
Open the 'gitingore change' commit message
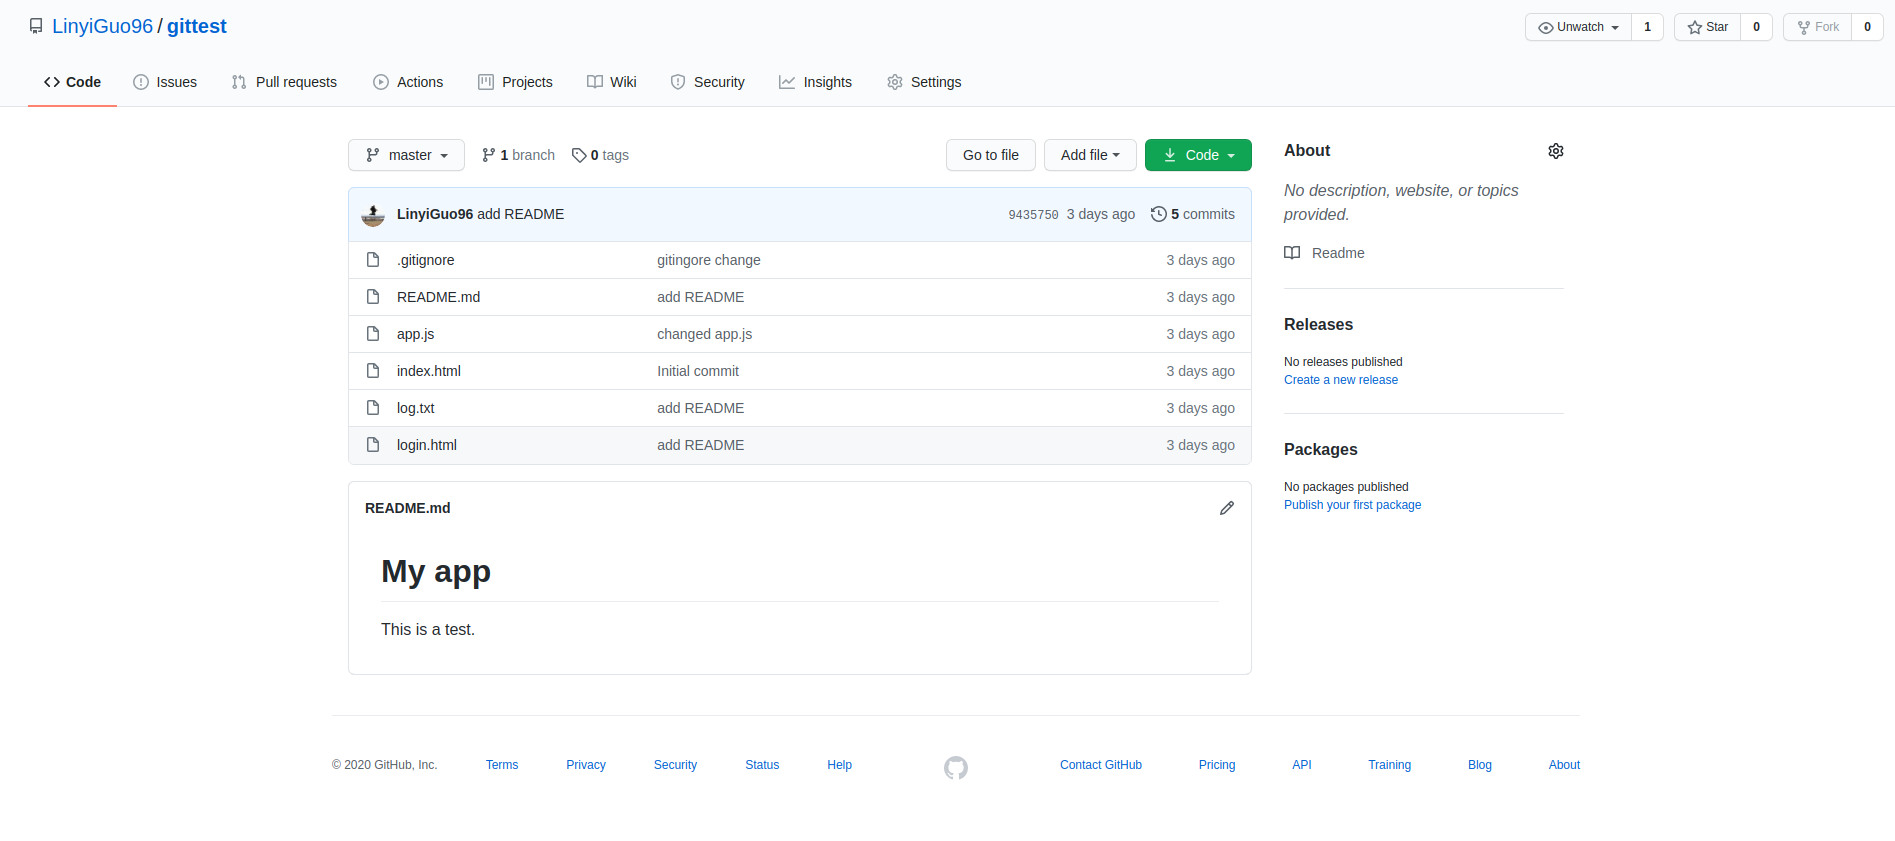coord(709,260)
